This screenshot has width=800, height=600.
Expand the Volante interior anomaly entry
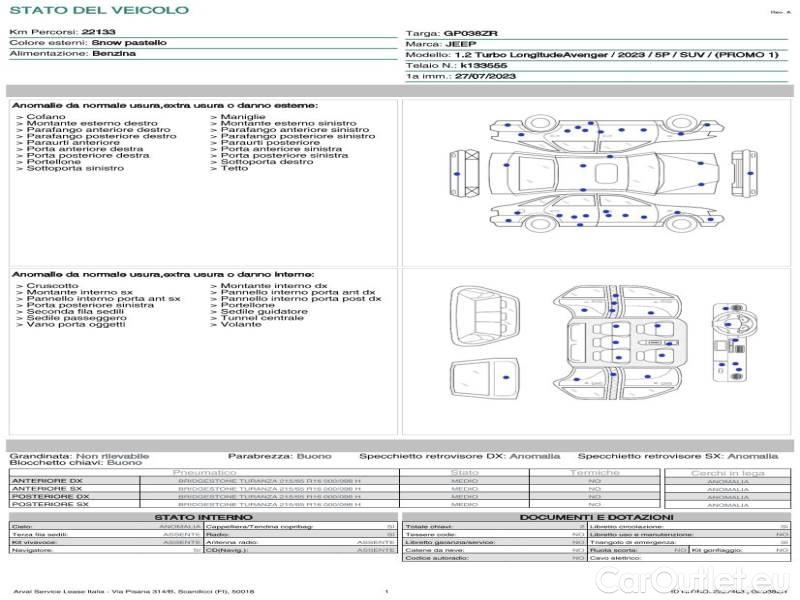pos(240,324)
